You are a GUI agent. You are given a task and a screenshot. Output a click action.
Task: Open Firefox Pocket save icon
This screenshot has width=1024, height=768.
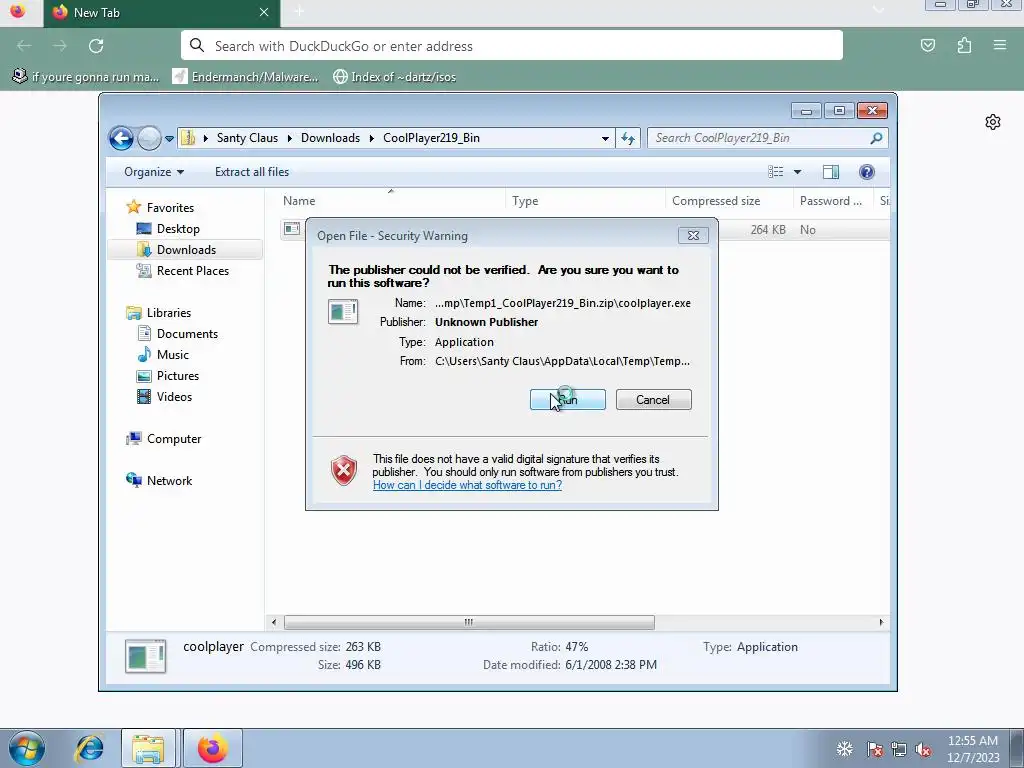point(928,45)
